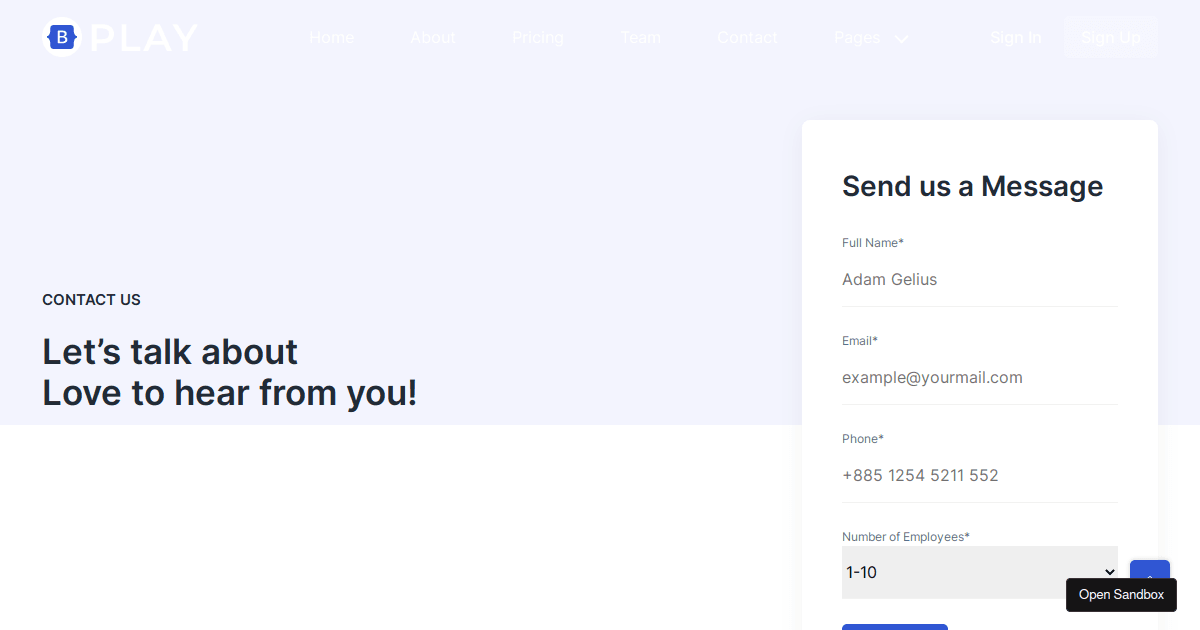Navigate to the Home menu item

tap(331, 38)
